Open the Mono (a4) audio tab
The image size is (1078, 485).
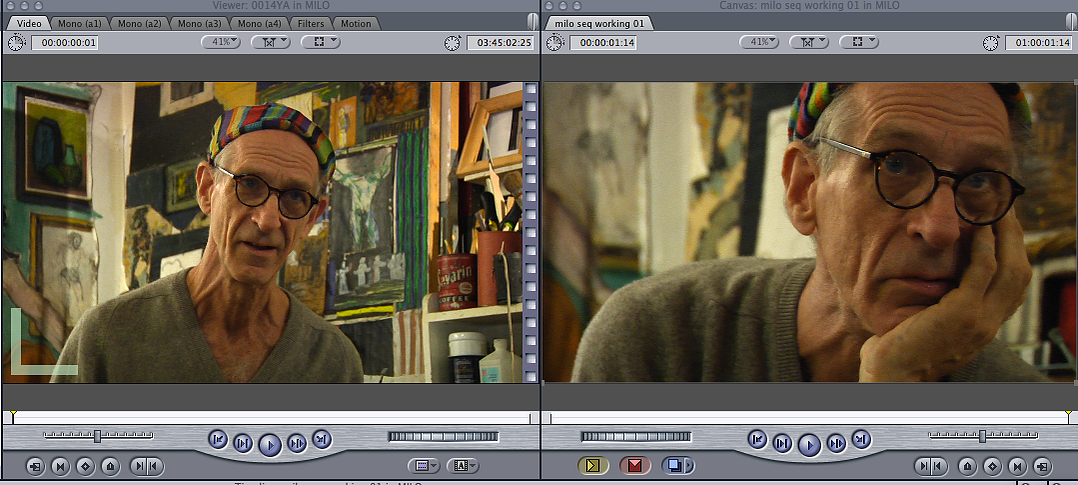point(259,23)
